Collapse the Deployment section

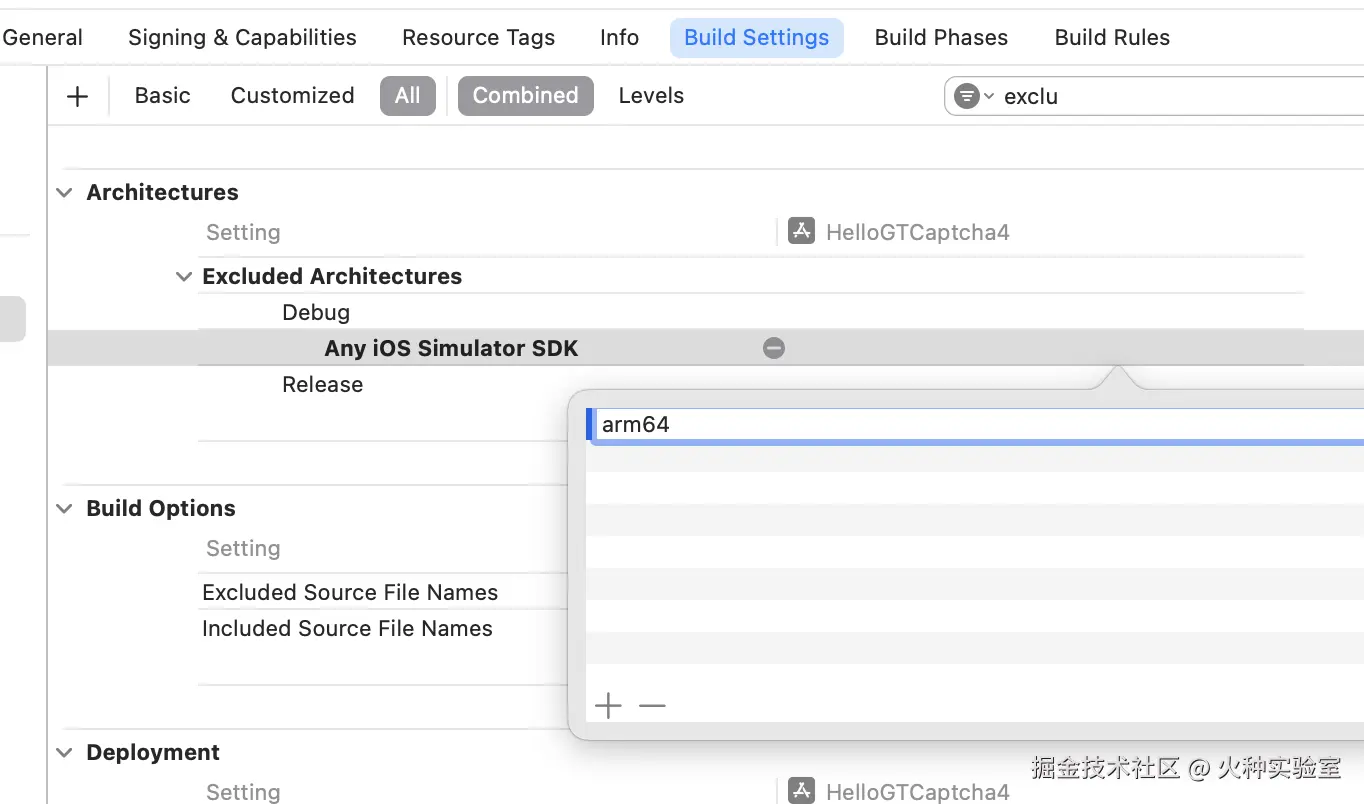point(65,752)
